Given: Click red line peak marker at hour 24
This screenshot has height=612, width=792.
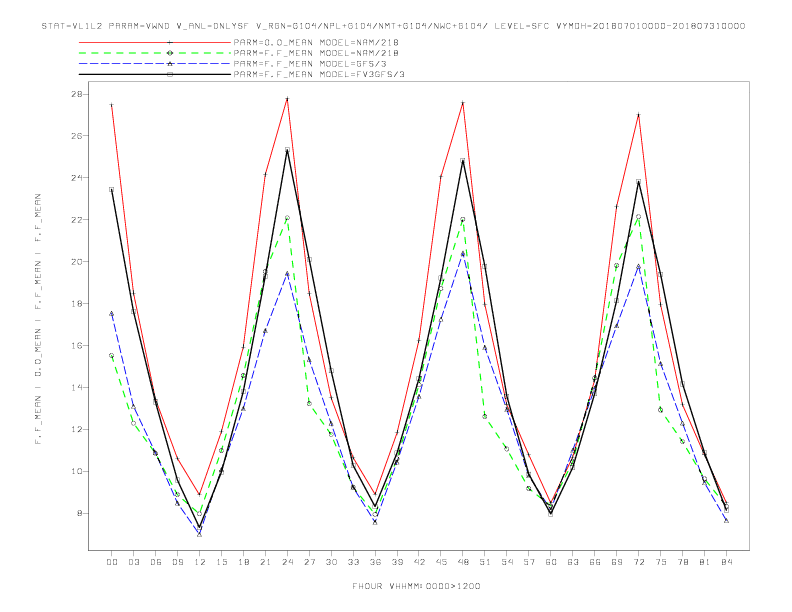Looking at the screenshot, I should pos(287,98).
